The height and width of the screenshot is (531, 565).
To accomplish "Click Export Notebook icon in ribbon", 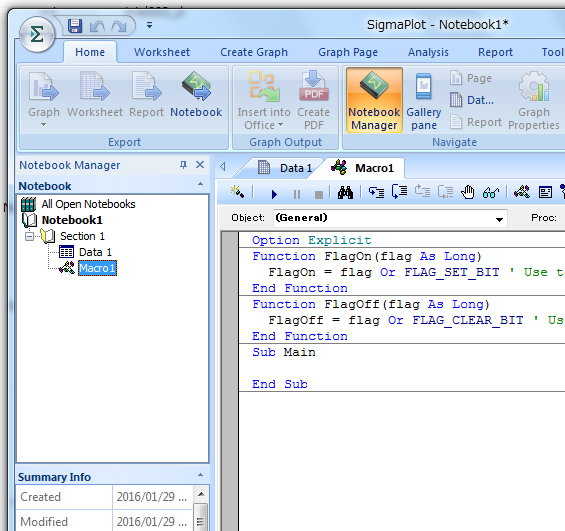I will click(196, 95).
